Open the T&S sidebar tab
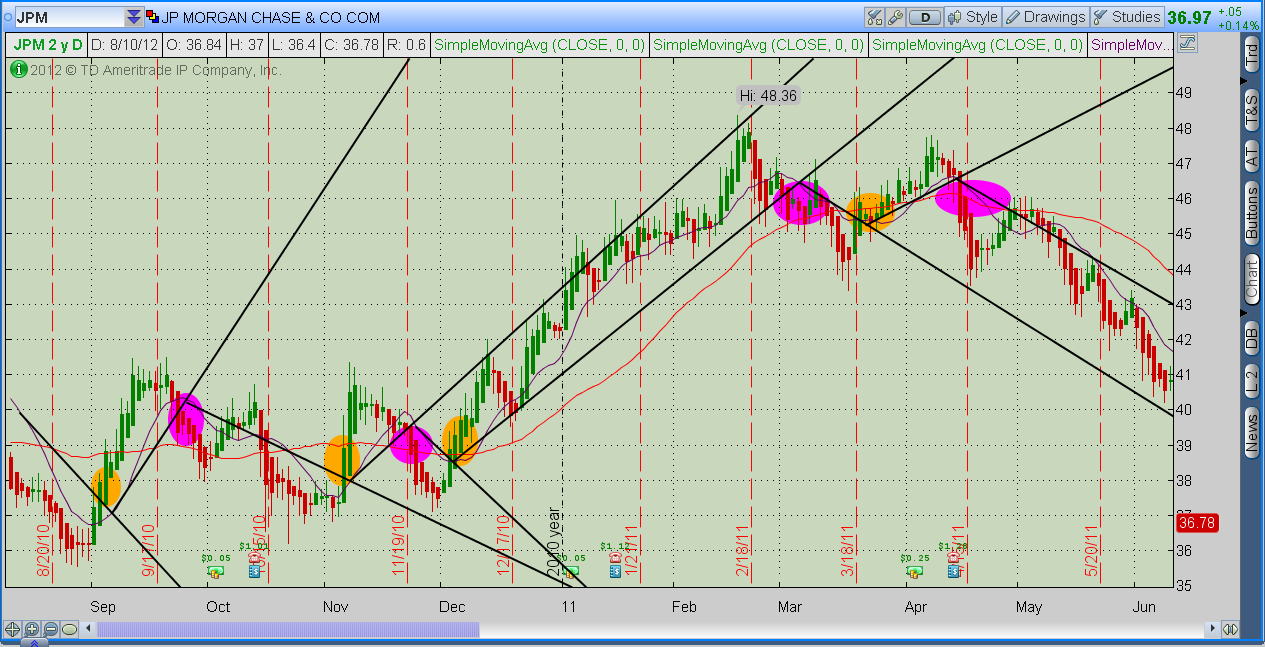The height and width of the screenshot is (647, 1265). click(x=1252, y=108)
